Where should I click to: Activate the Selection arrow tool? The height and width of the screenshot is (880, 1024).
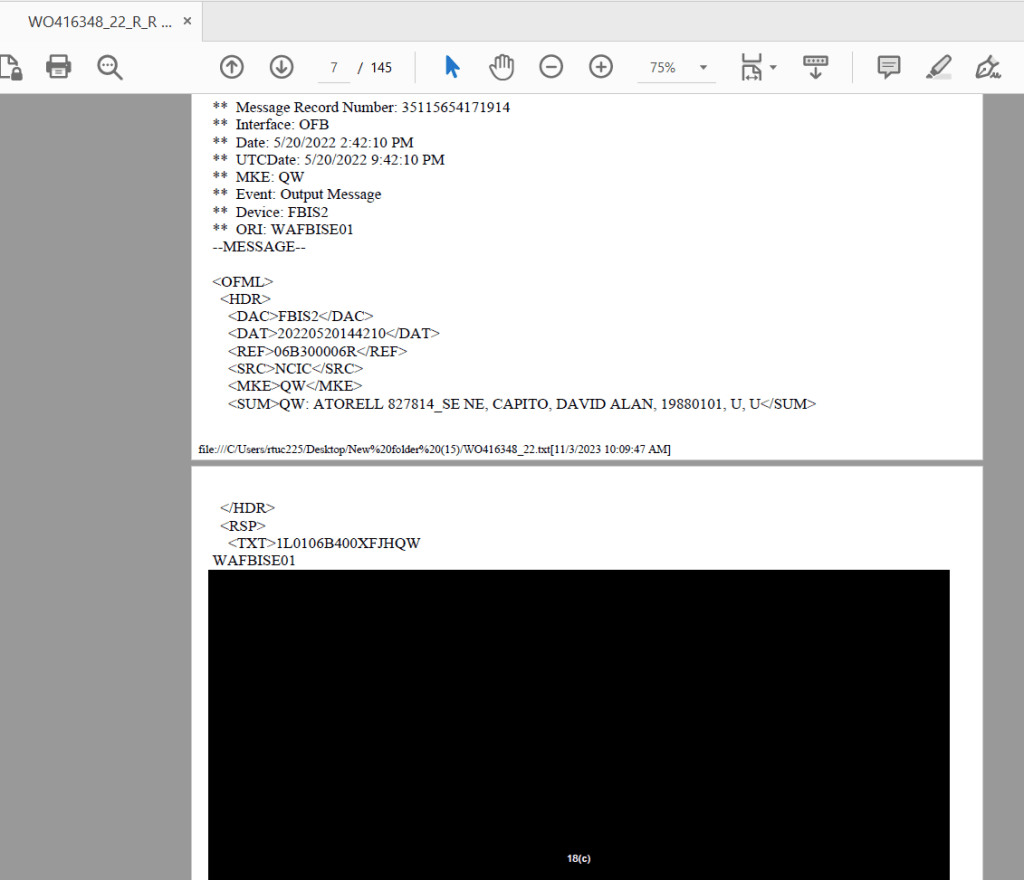[x=452, y=67]
